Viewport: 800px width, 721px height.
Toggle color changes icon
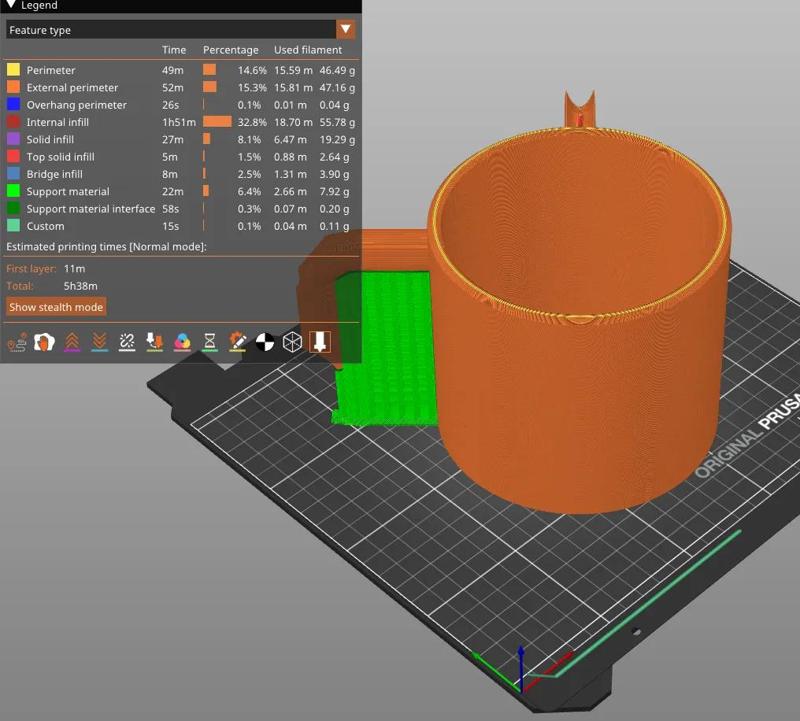(x=182, y=343)
